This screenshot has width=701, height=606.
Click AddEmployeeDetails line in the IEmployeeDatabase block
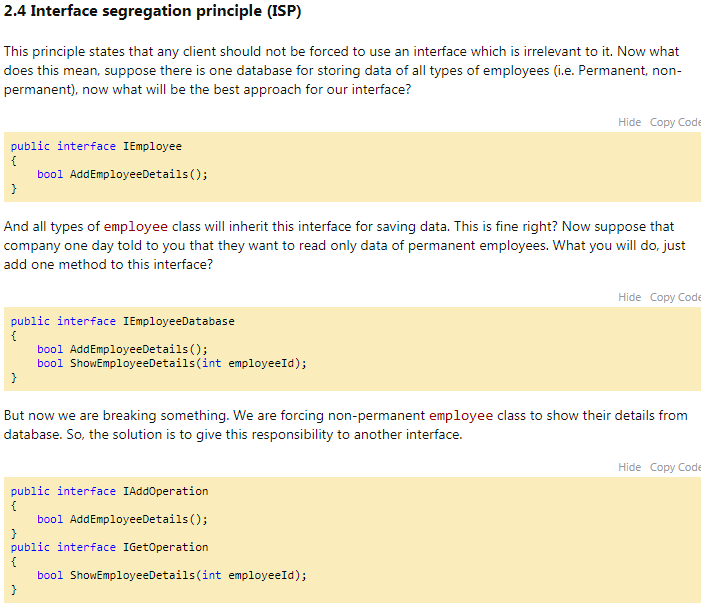[122, 349]
